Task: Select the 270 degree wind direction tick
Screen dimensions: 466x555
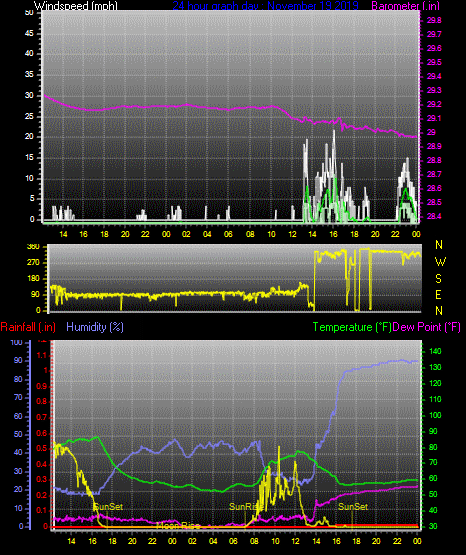Action: [33, 263]
